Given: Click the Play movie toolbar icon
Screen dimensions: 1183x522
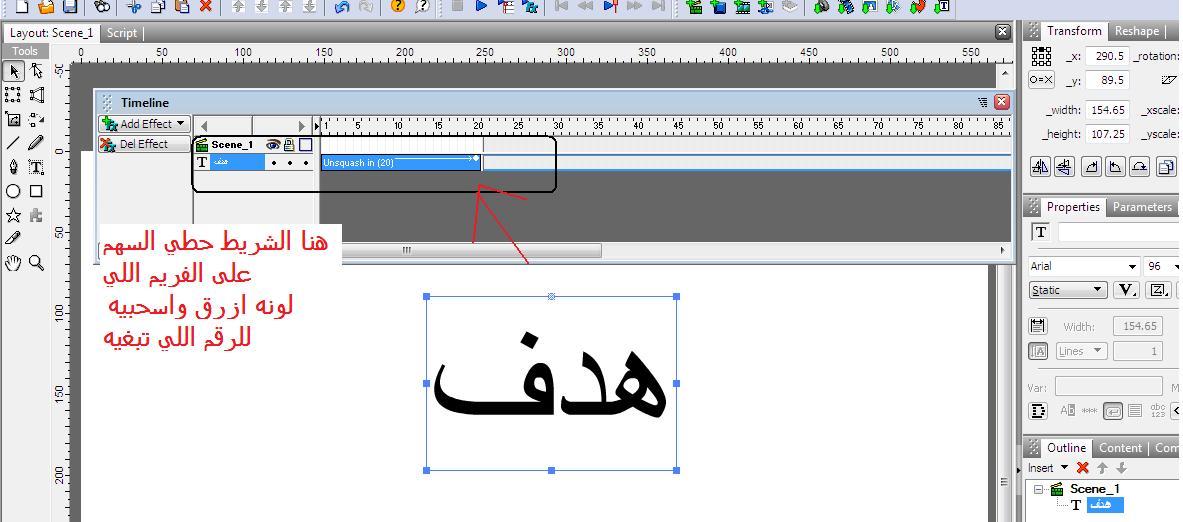Looking at the screenshot, I should click(481, 7).
